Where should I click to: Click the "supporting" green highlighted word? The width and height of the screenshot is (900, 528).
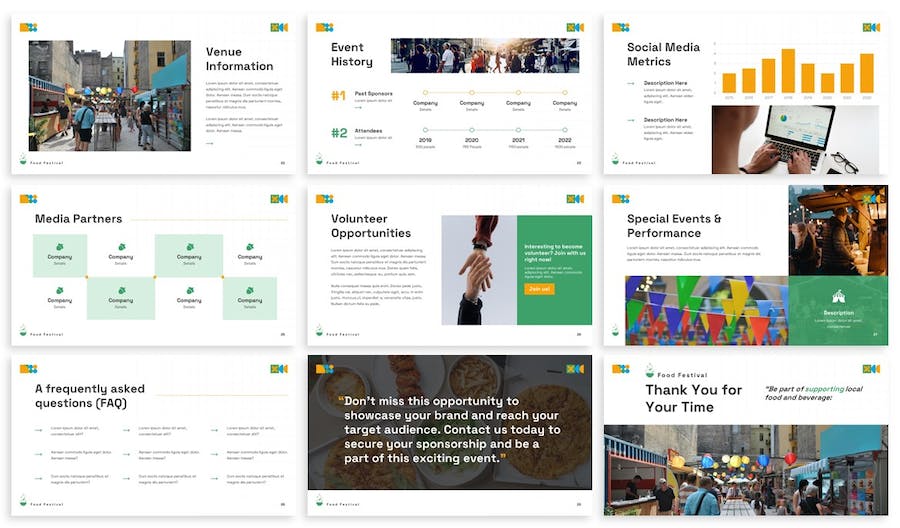825,388
